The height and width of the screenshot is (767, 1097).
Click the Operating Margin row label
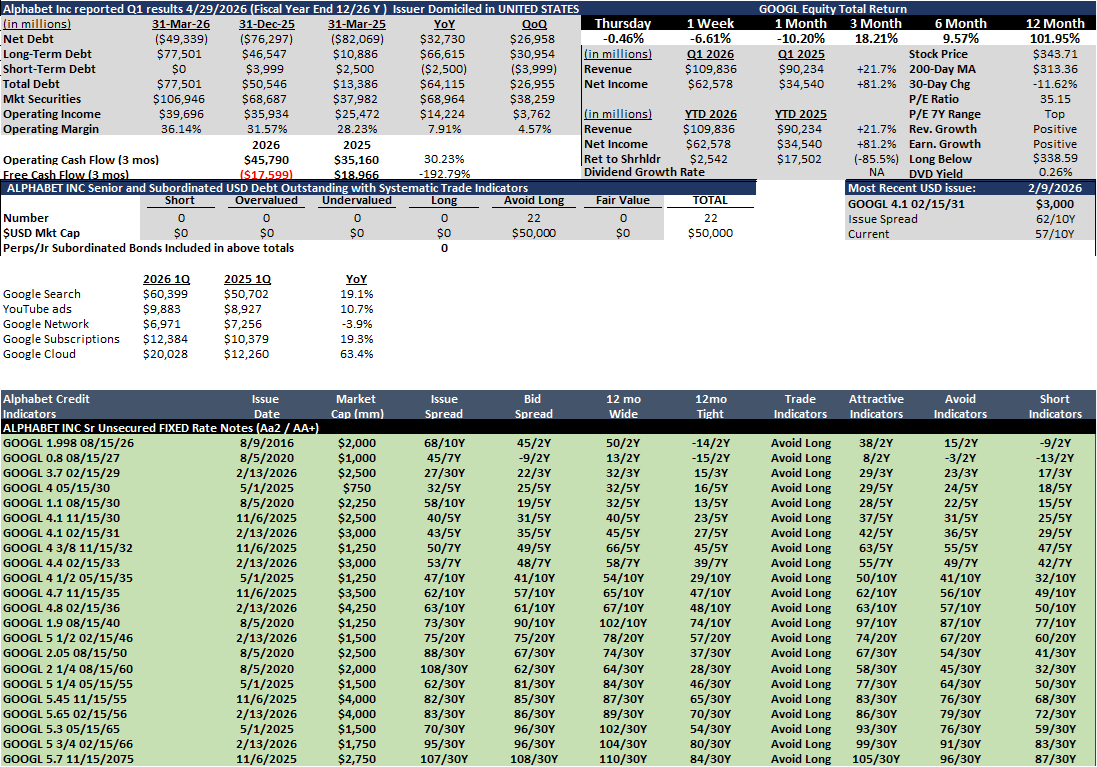51,129
